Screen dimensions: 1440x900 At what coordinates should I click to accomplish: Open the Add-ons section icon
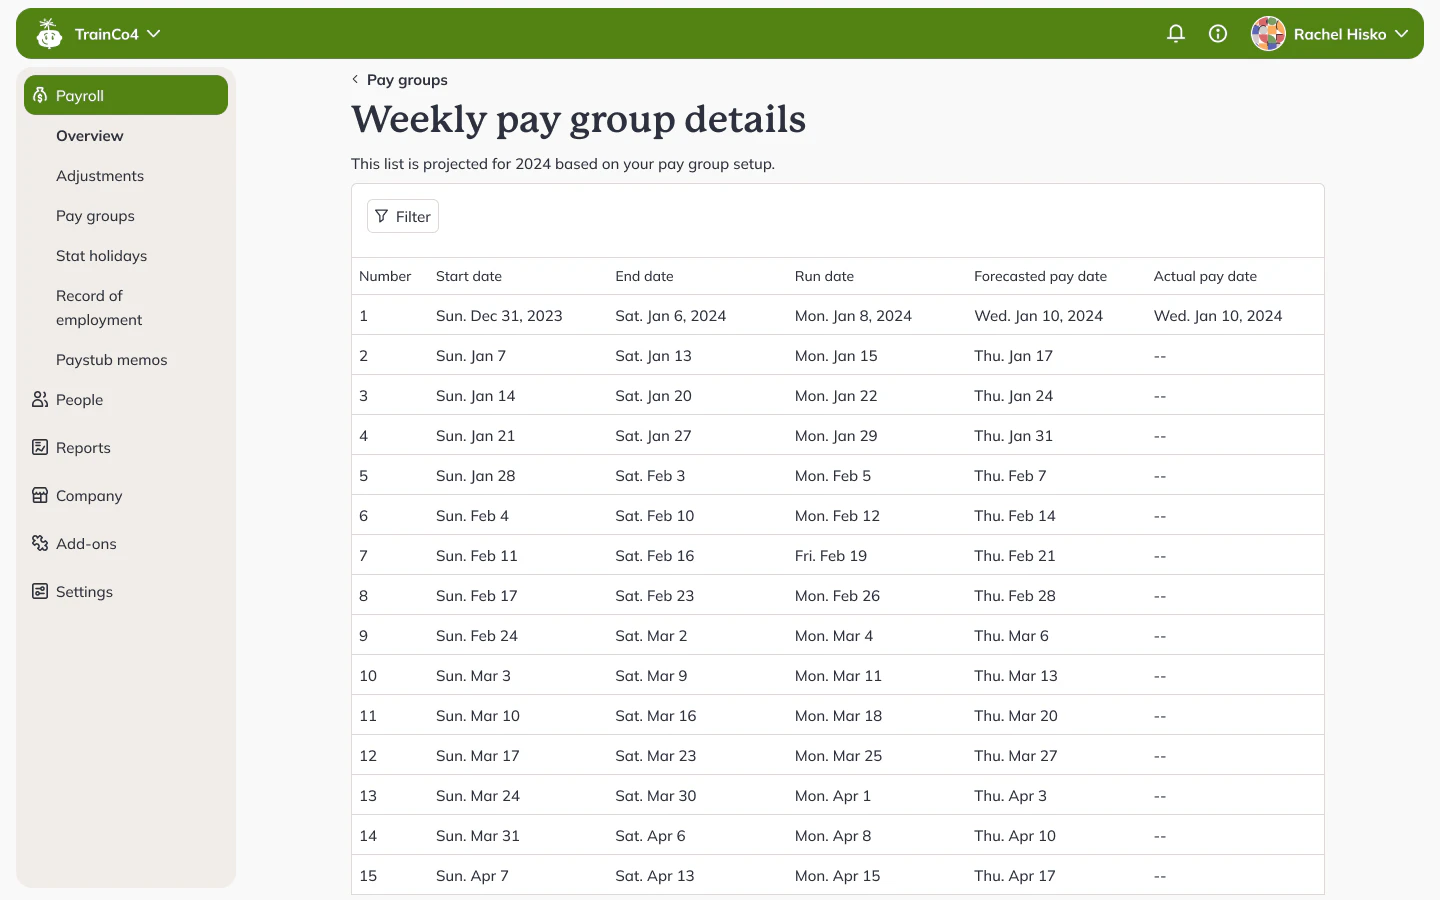(39, 543)
